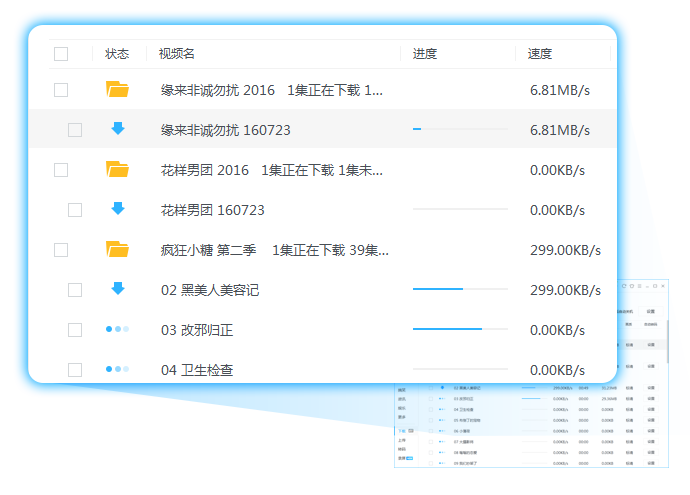Check the box for 缘来非诚勿扰 2016 folder
The width and height of the screenshot is (690, 495).
61,90
